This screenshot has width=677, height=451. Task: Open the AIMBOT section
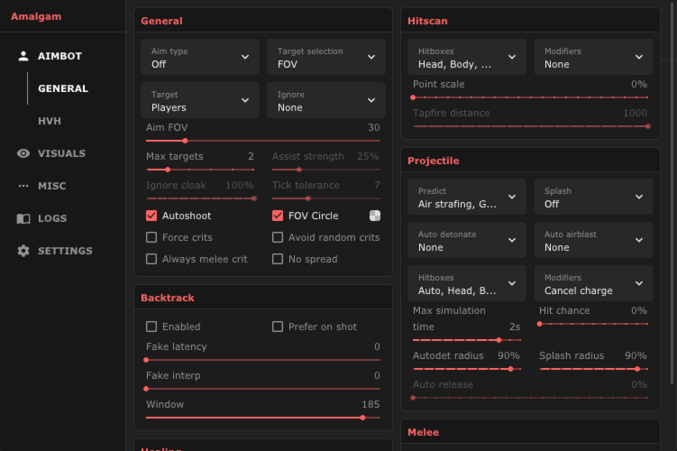(x=60, y=56)
